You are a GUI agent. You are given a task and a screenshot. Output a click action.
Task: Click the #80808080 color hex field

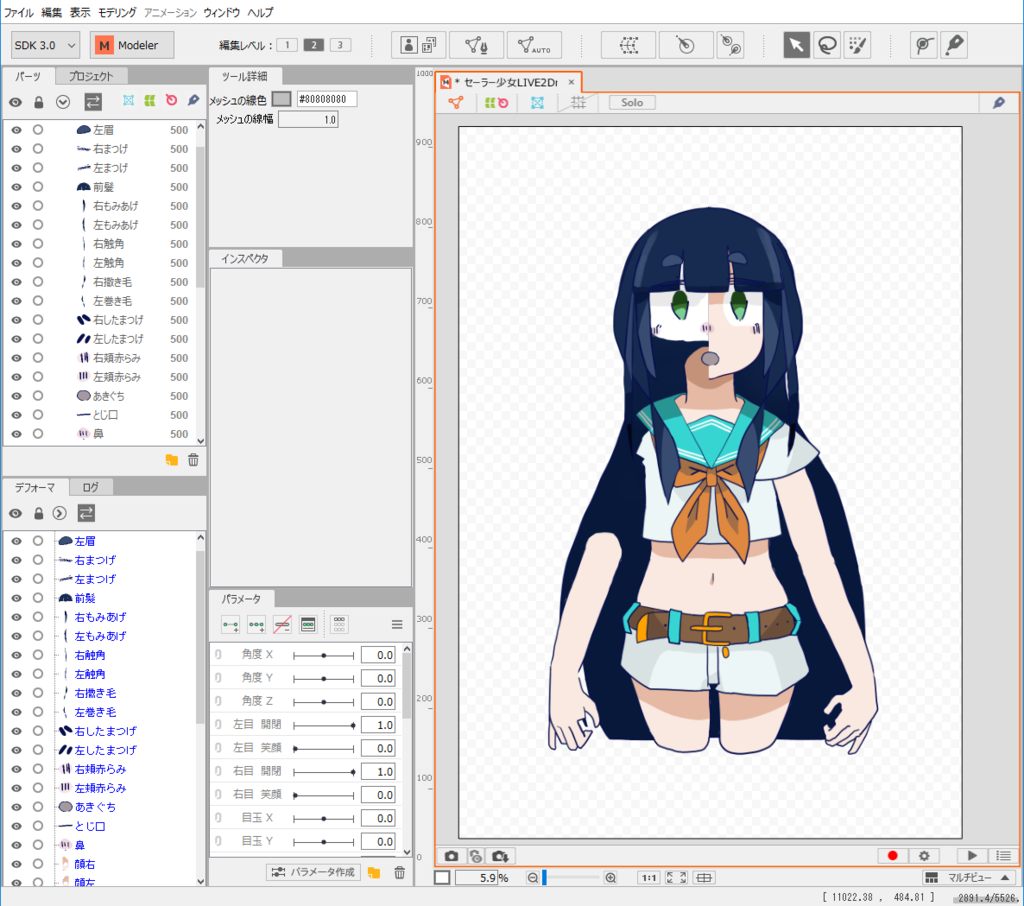(x=327, y=99)
